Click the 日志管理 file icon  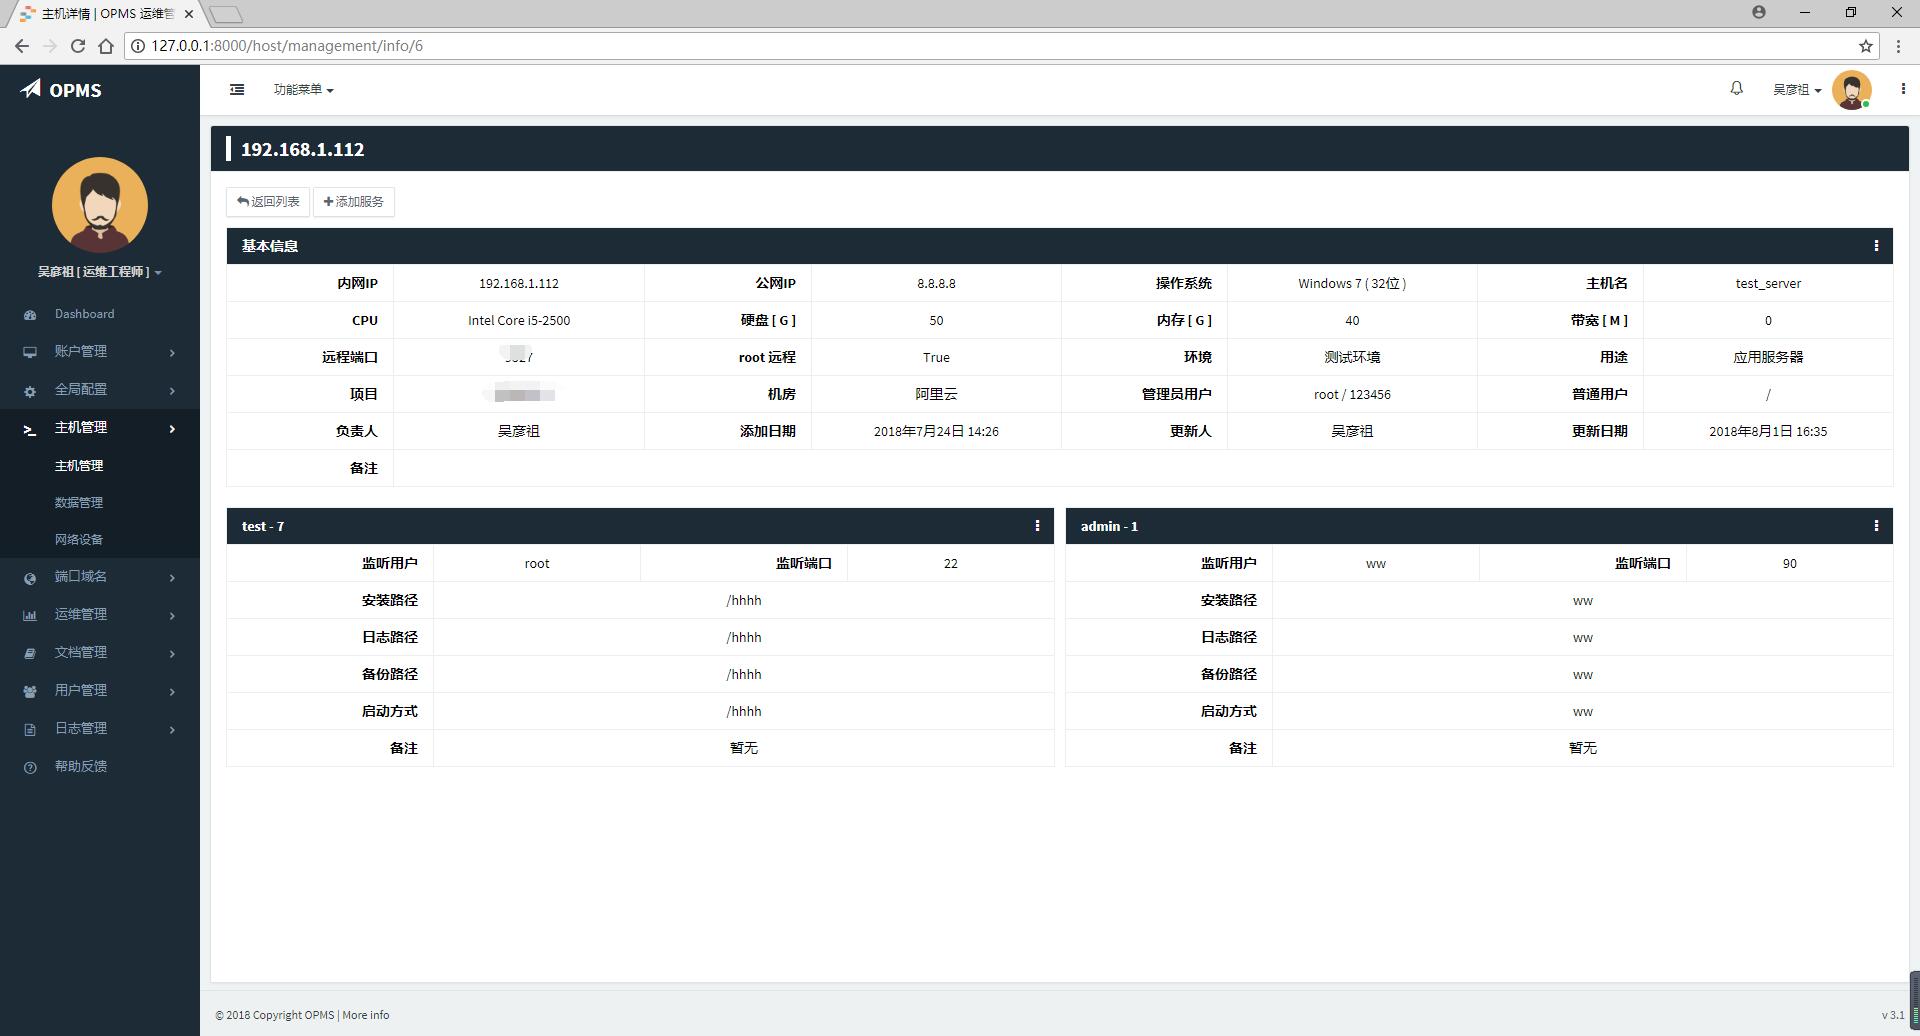[x=30, y=730]
